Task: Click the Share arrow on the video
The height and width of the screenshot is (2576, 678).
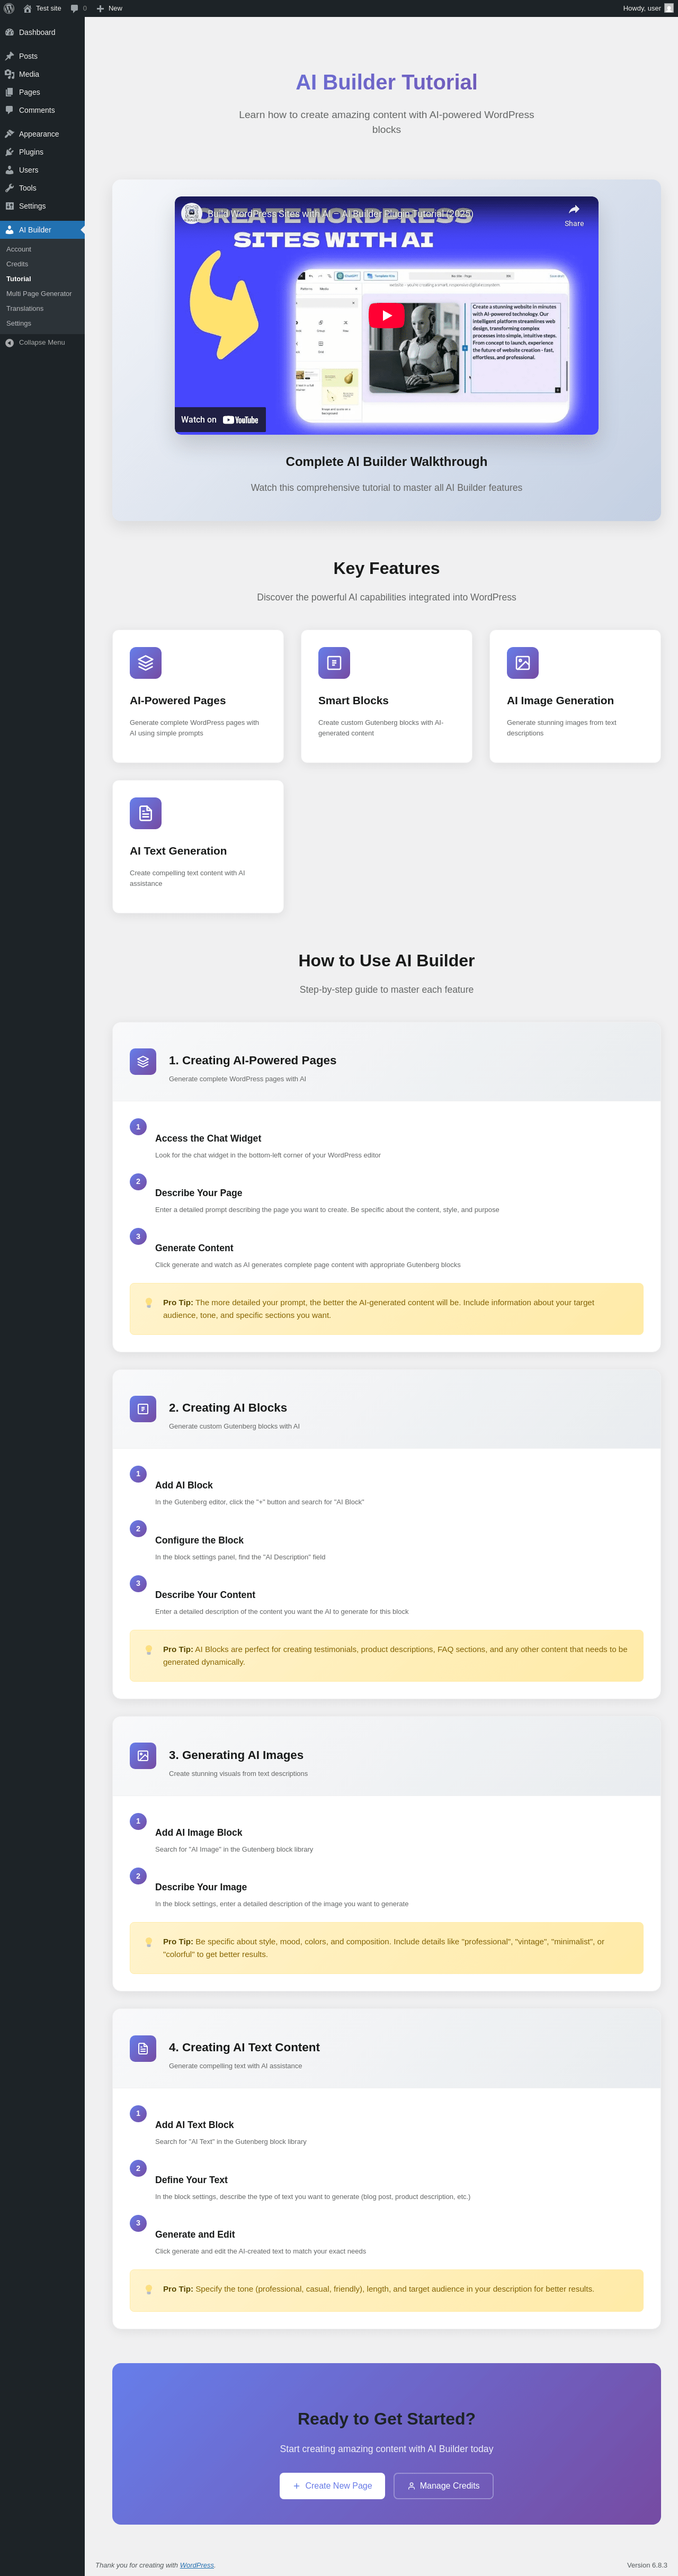Action: tap(574, 215)
